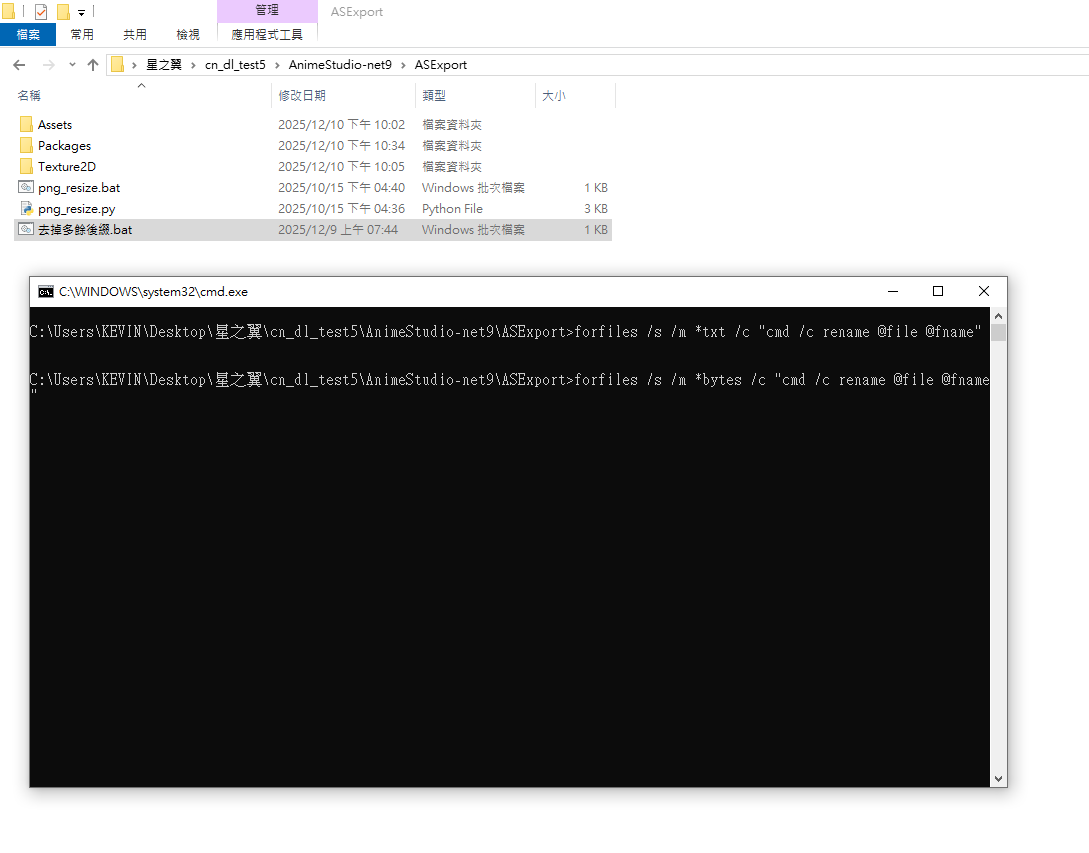Click the Back navigation arrow
This screenshot has height=853, width=1089.
pyautogui.click(x=19, y=65)
